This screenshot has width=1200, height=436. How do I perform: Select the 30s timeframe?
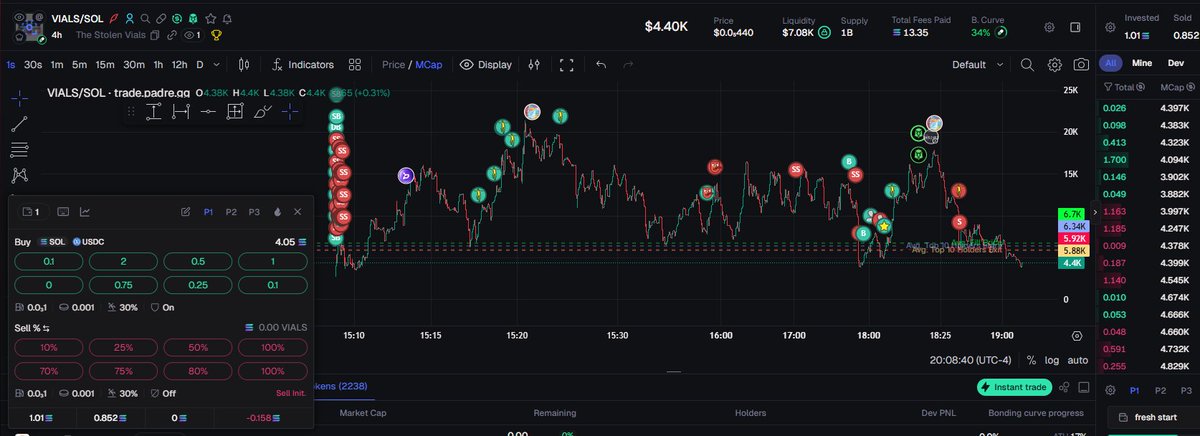(33, 65)
